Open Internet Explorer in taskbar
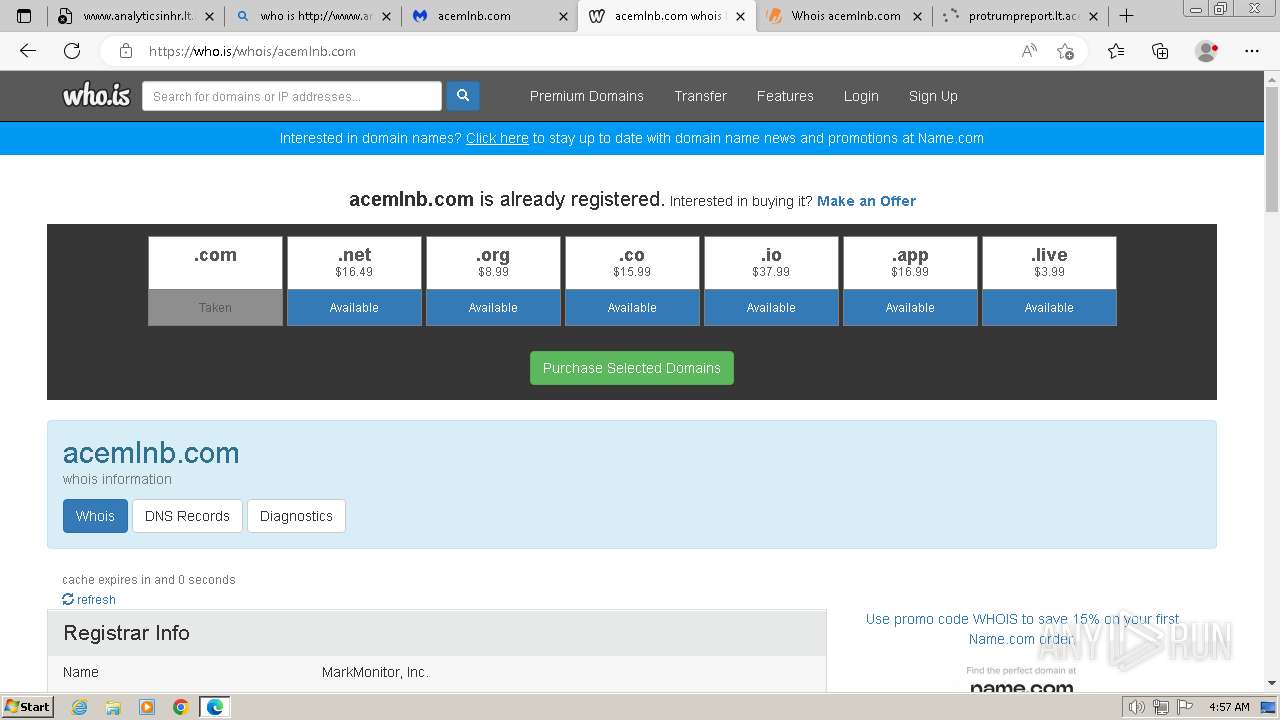Viewport: 1280px width, 720px height. [80, 707]
